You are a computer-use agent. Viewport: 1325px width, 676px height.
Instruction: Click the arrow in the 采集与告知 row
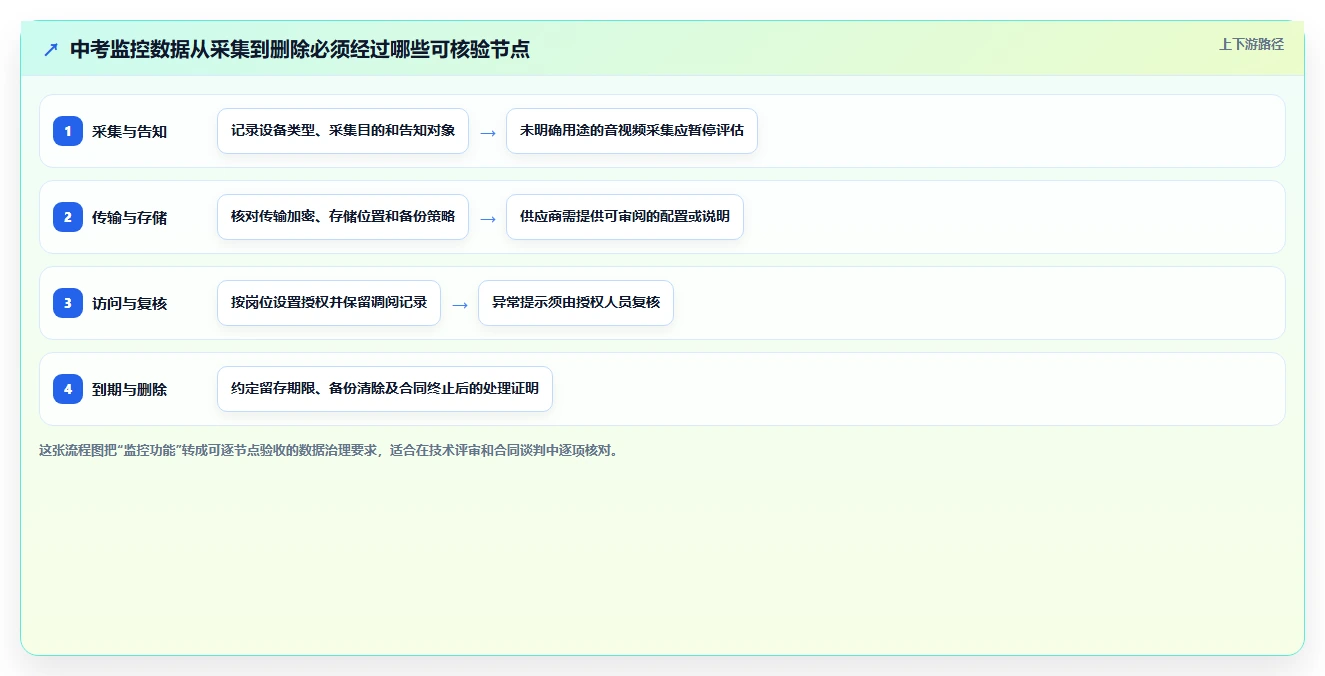click(x=488, y=132)
